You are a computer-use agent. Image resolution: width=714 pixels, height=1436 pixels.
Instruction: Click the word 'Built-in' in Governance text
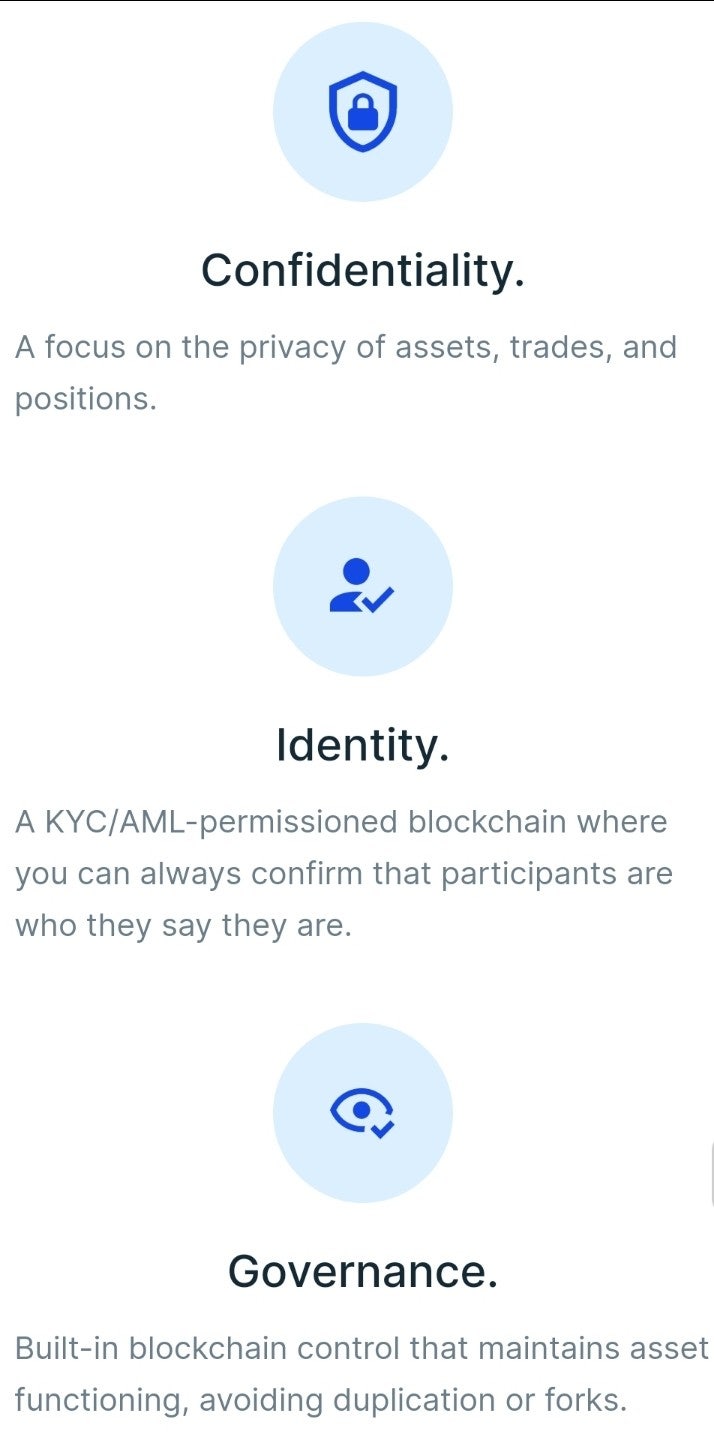click(67, 1348)
